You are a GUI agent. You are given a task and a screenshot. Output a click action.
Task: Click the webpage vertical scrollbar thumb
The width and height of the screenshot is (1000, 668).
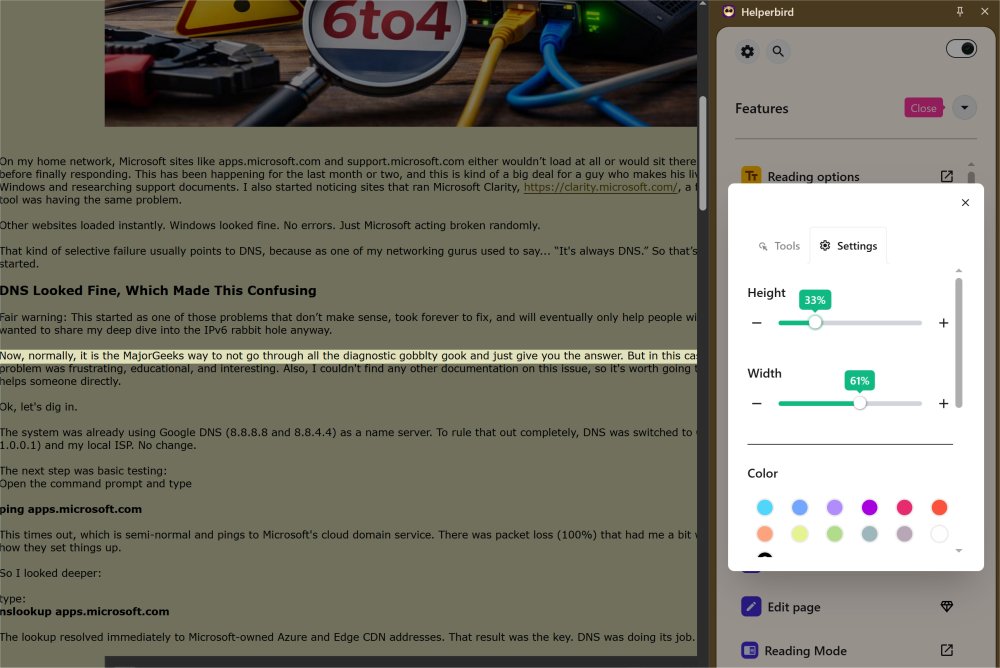point(703,153)
